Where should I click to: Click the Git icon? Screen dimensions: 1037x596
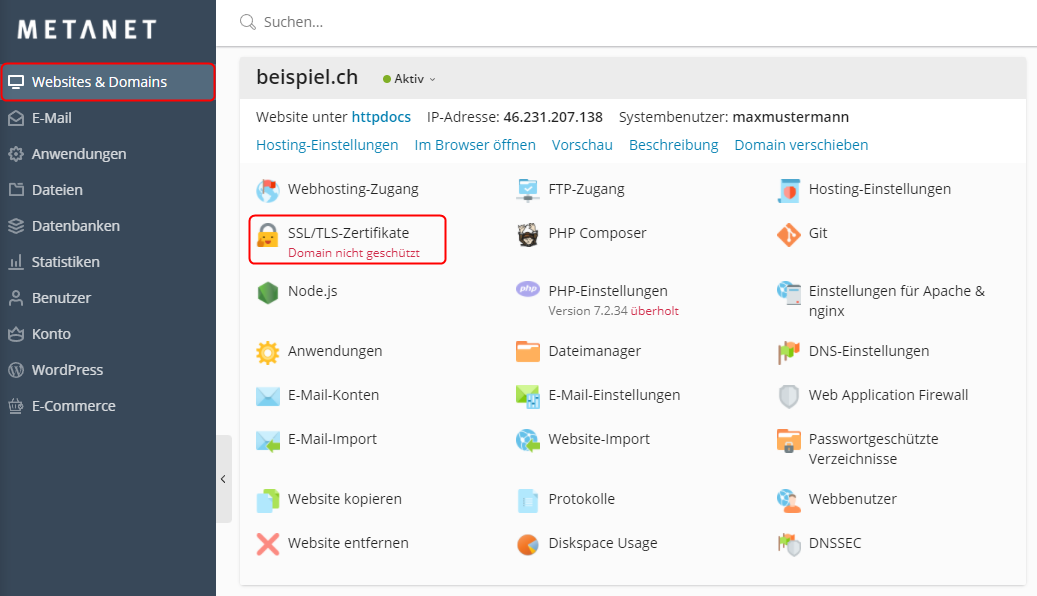tap(789, 235)
